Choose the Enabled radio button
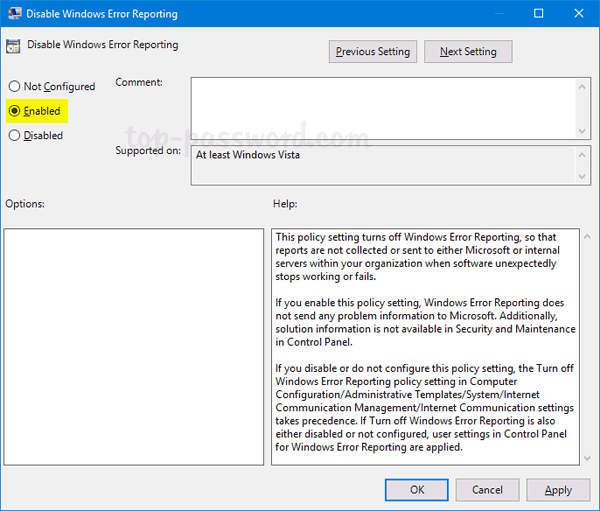This screenshot has height=511, width=600. tap(15, 111)
